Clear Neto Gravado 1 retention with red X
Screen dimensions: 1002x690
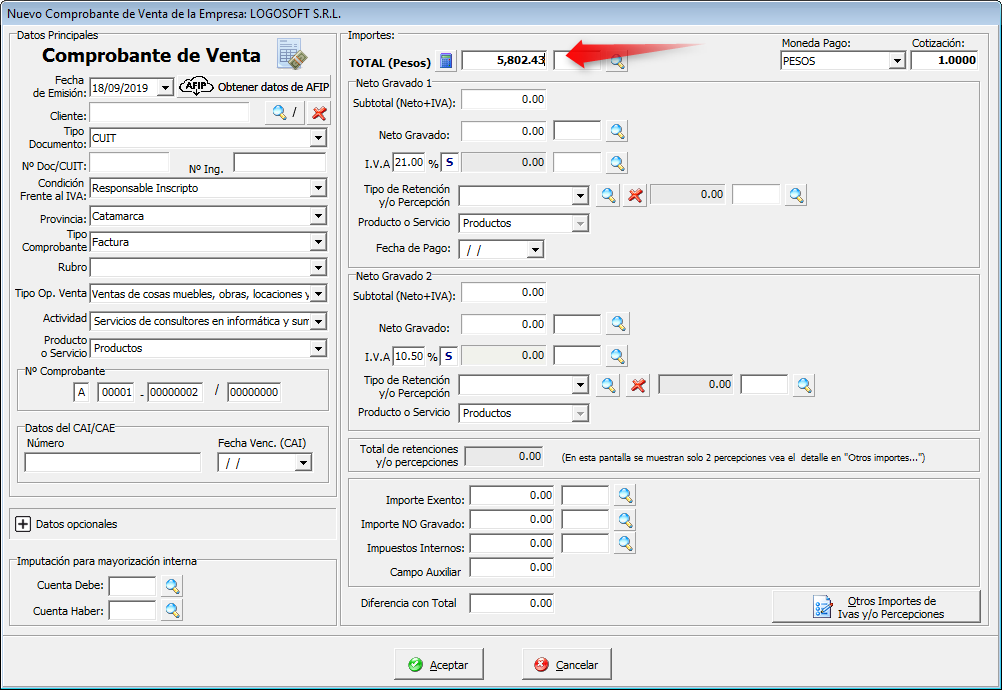coord(634,195)
